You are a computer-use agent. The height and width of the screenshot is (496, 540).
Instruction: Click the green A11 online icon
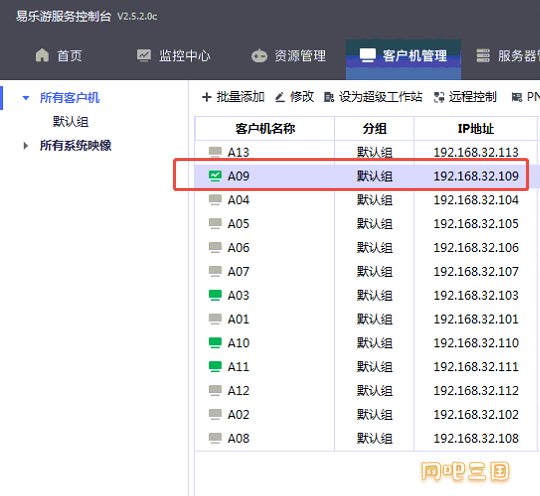pyautogui.click(x=215, y=366)
